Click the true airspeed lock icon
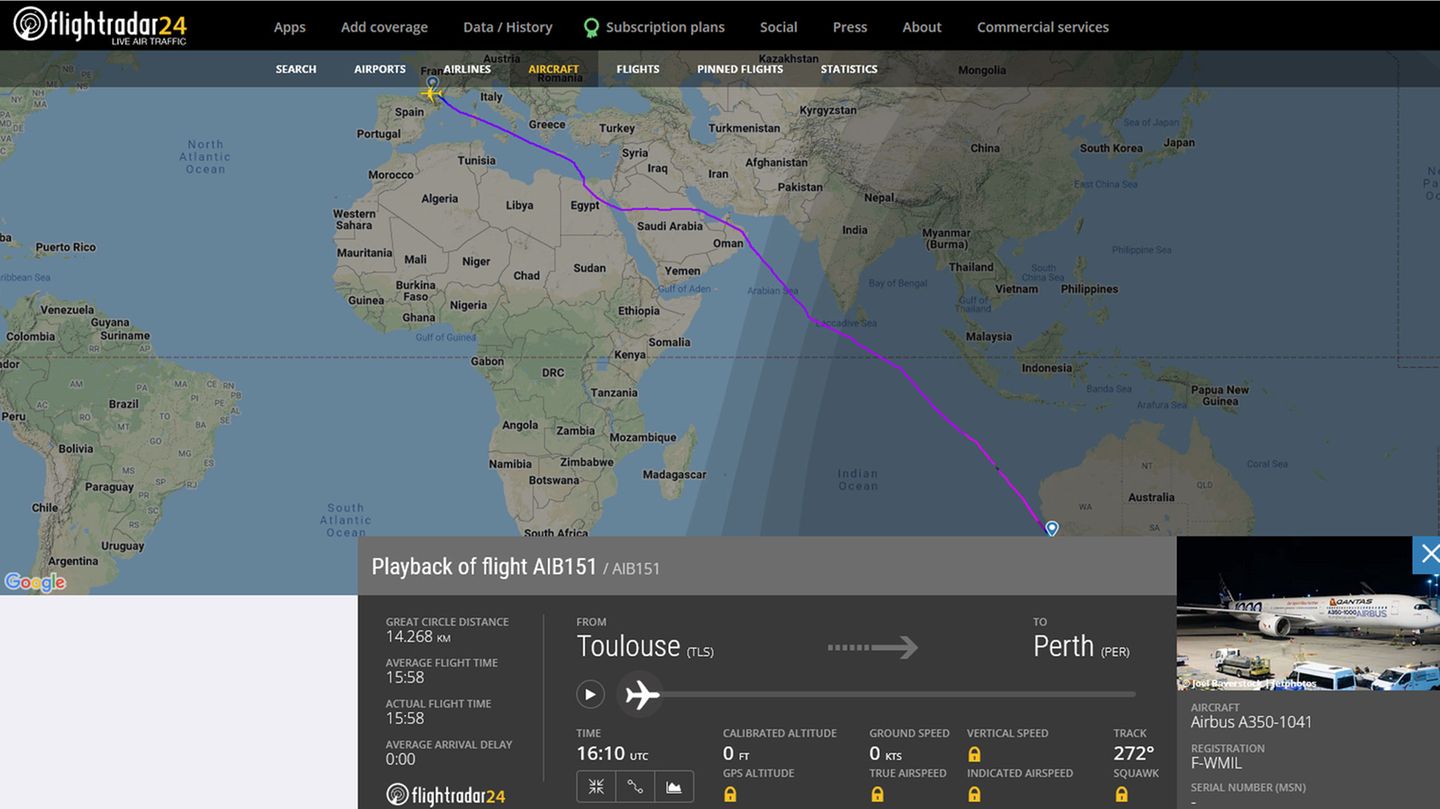 877,794
